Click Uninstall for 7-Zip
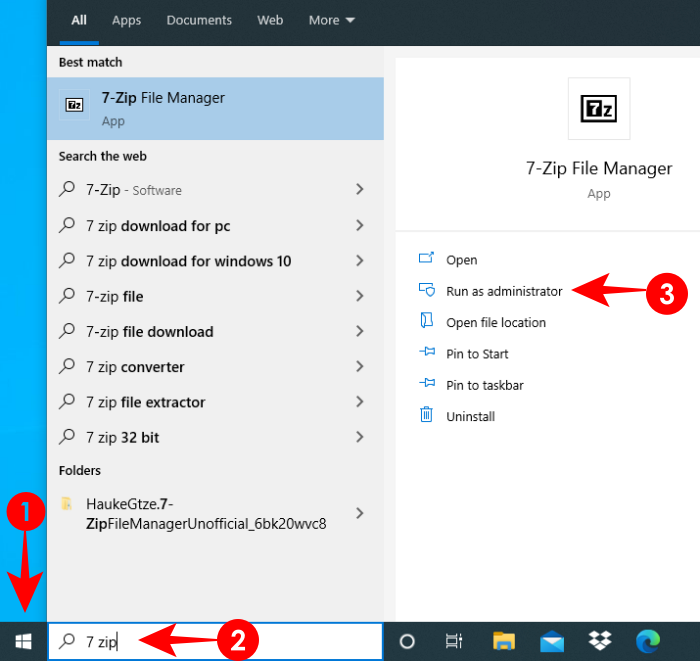Image resolution: width=700 pixels, height=661 pixels. 470,416
